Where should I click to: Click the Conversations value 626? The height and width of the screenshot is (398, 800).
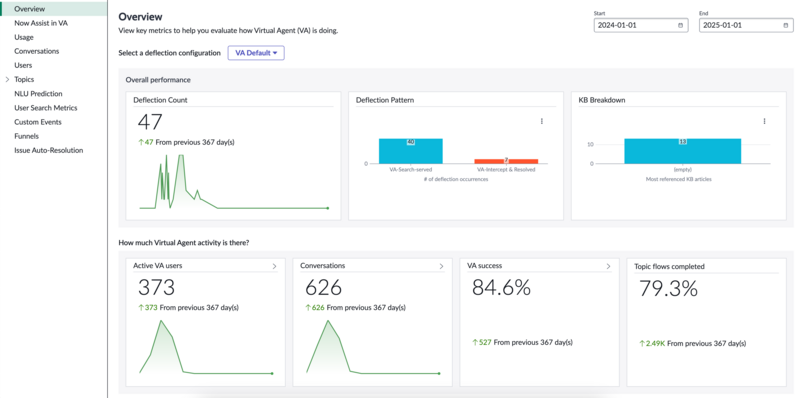tap(323, 288)
